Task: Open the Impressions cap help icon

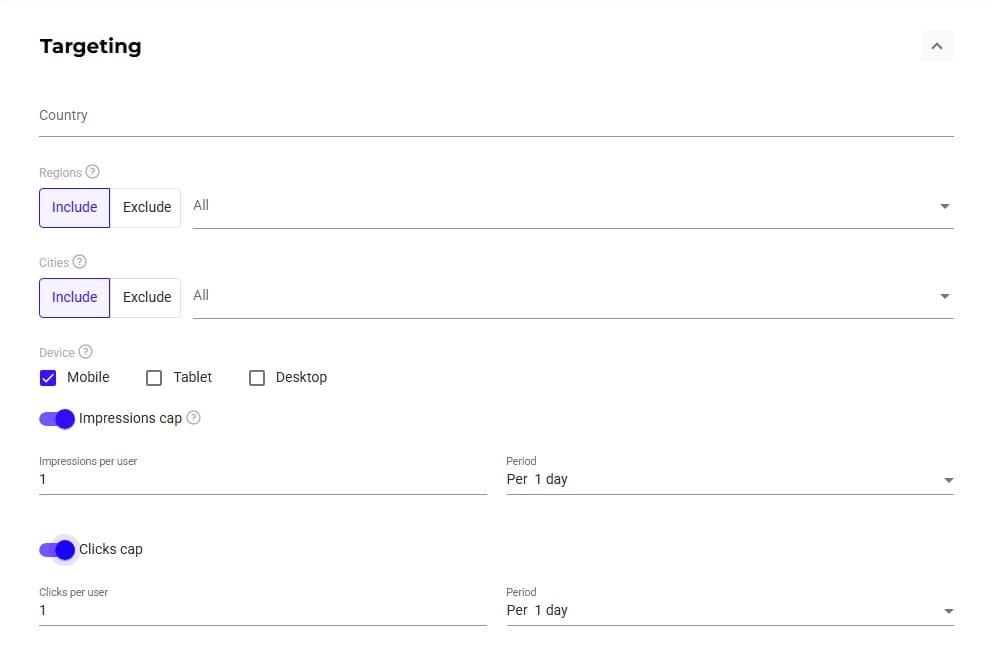Action: [x=194, y=417]
